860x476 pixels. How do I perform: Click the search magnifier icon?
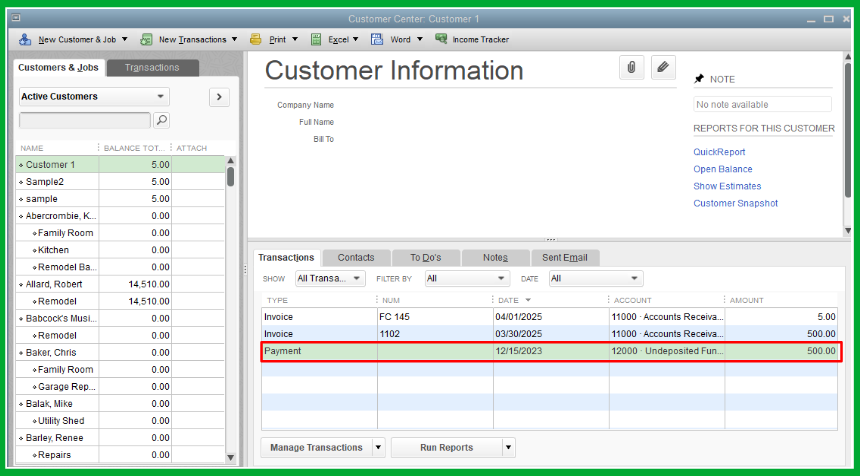tap(161, 120)
